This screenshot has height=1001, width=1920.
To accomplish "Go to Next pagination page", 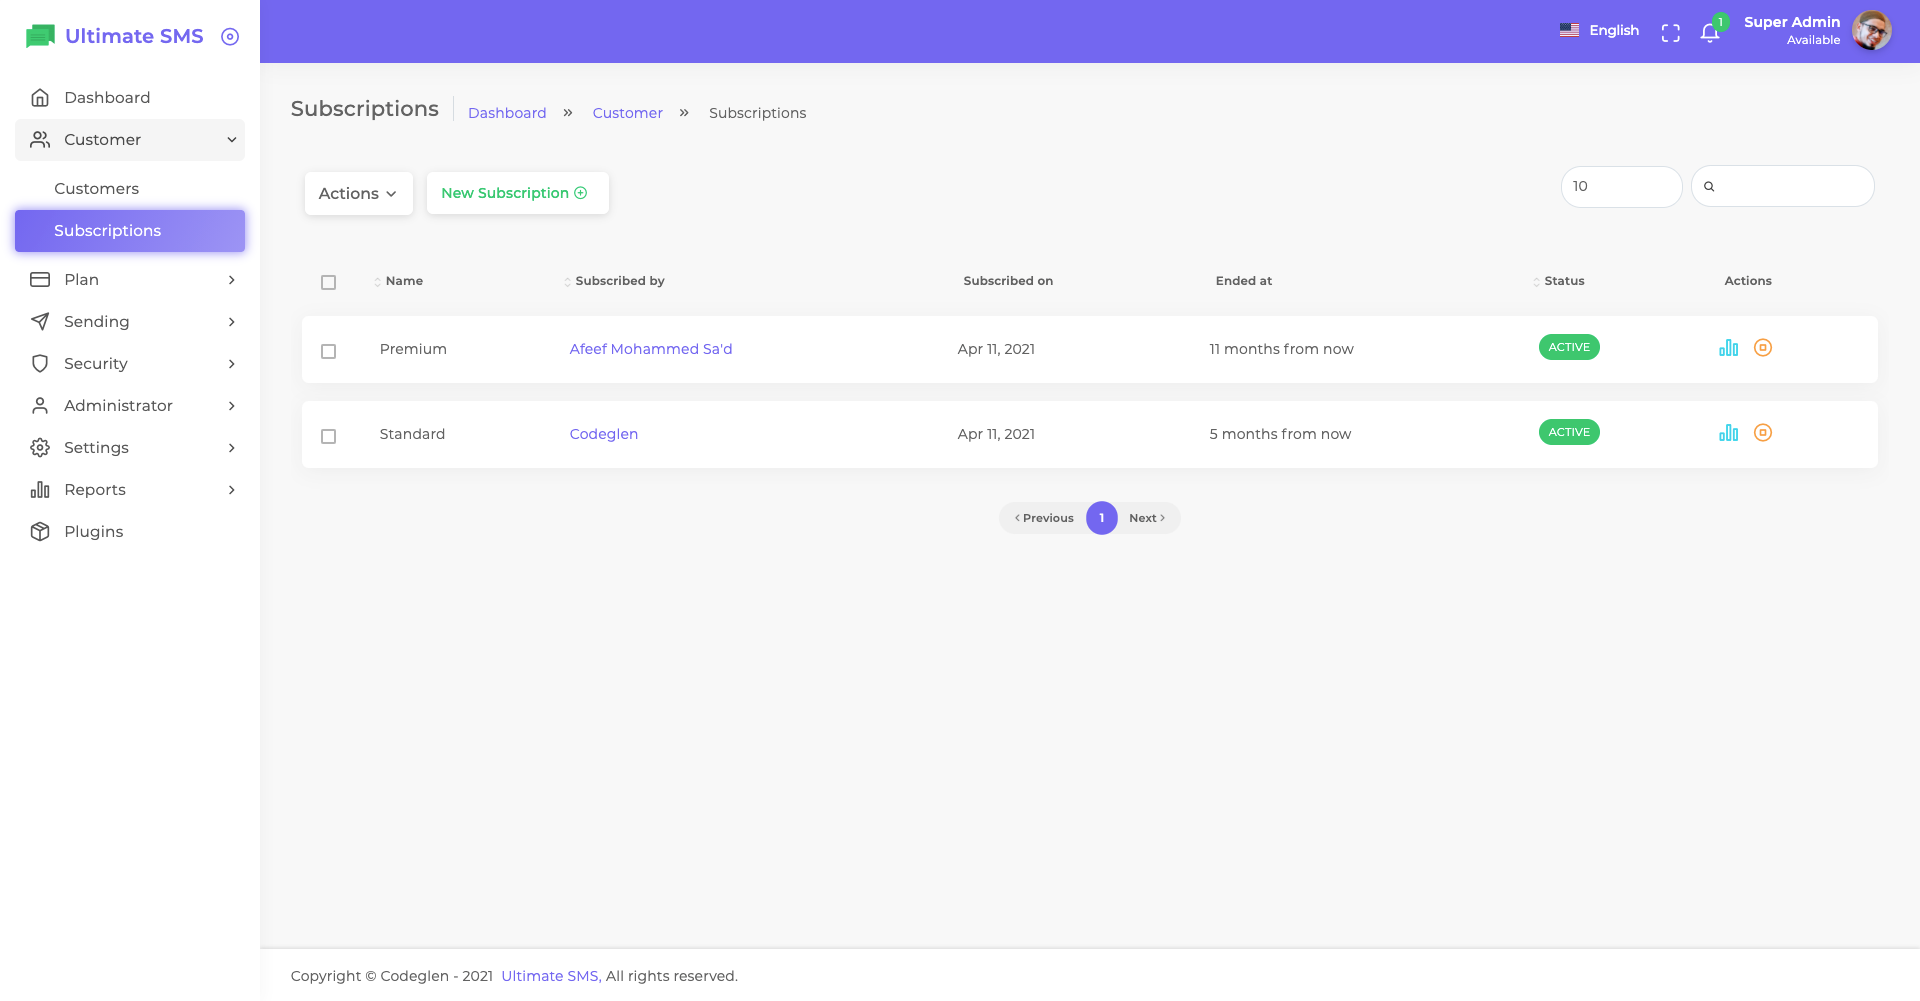I will coord(1147,518).
